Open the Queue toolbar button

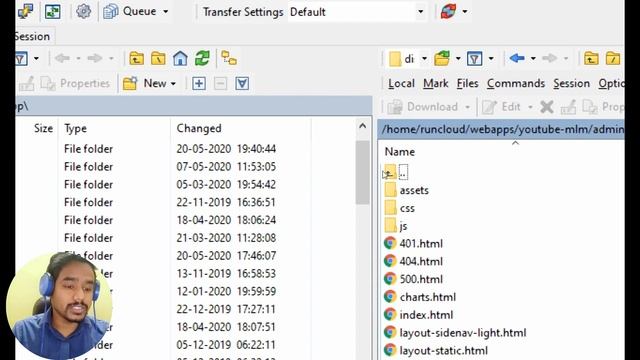tap(130, 11)
